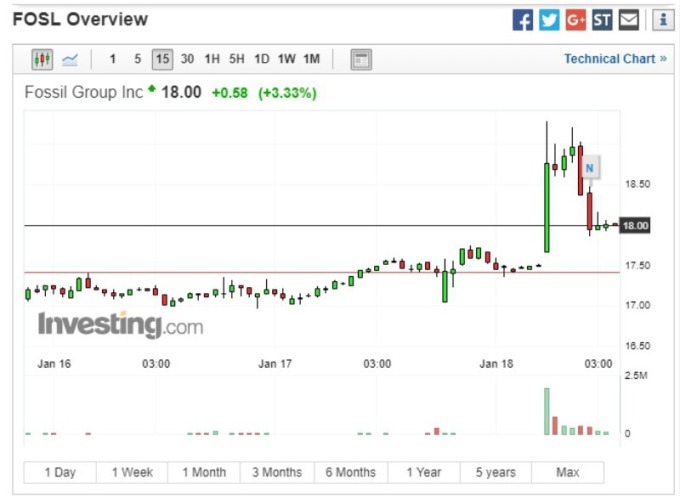680x496 pixels.
Task: Click the Jan 16 date label
Action: (54, 363)
